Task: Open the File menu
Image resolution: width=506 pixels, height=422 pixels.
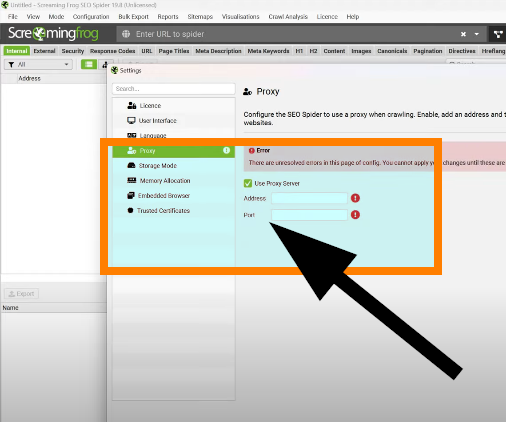Action: (13, 16)
